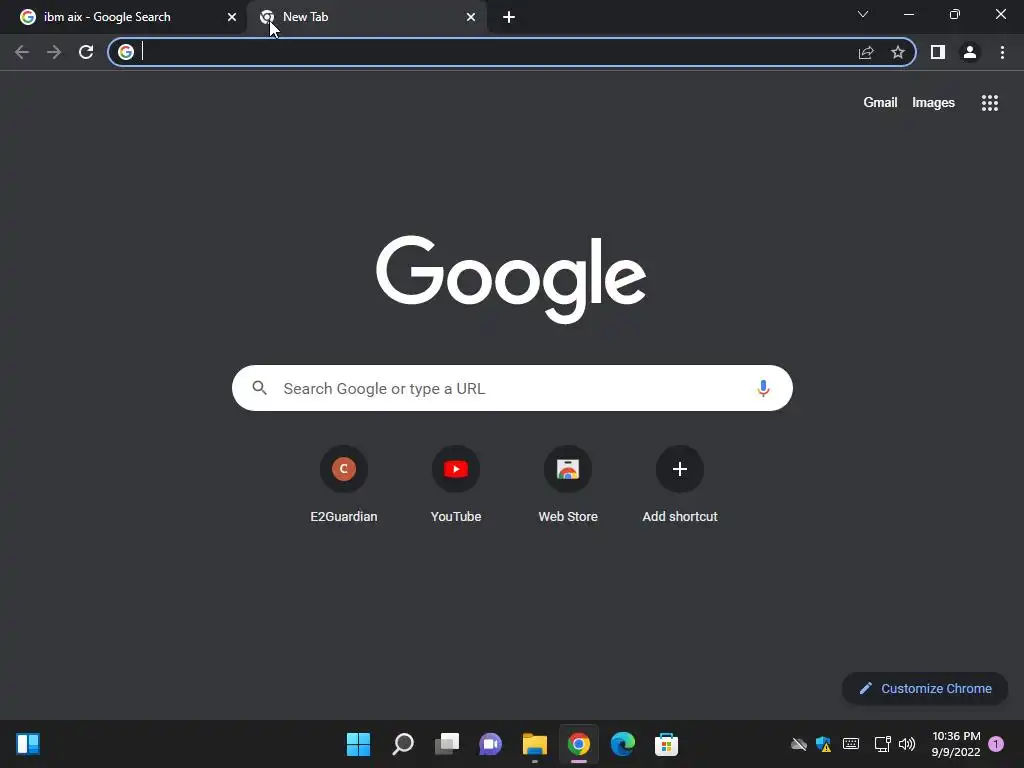1024x768 pixels.
Task: Open the Chrome side panel
Action: pyautogui.click(x=938, y=52)
